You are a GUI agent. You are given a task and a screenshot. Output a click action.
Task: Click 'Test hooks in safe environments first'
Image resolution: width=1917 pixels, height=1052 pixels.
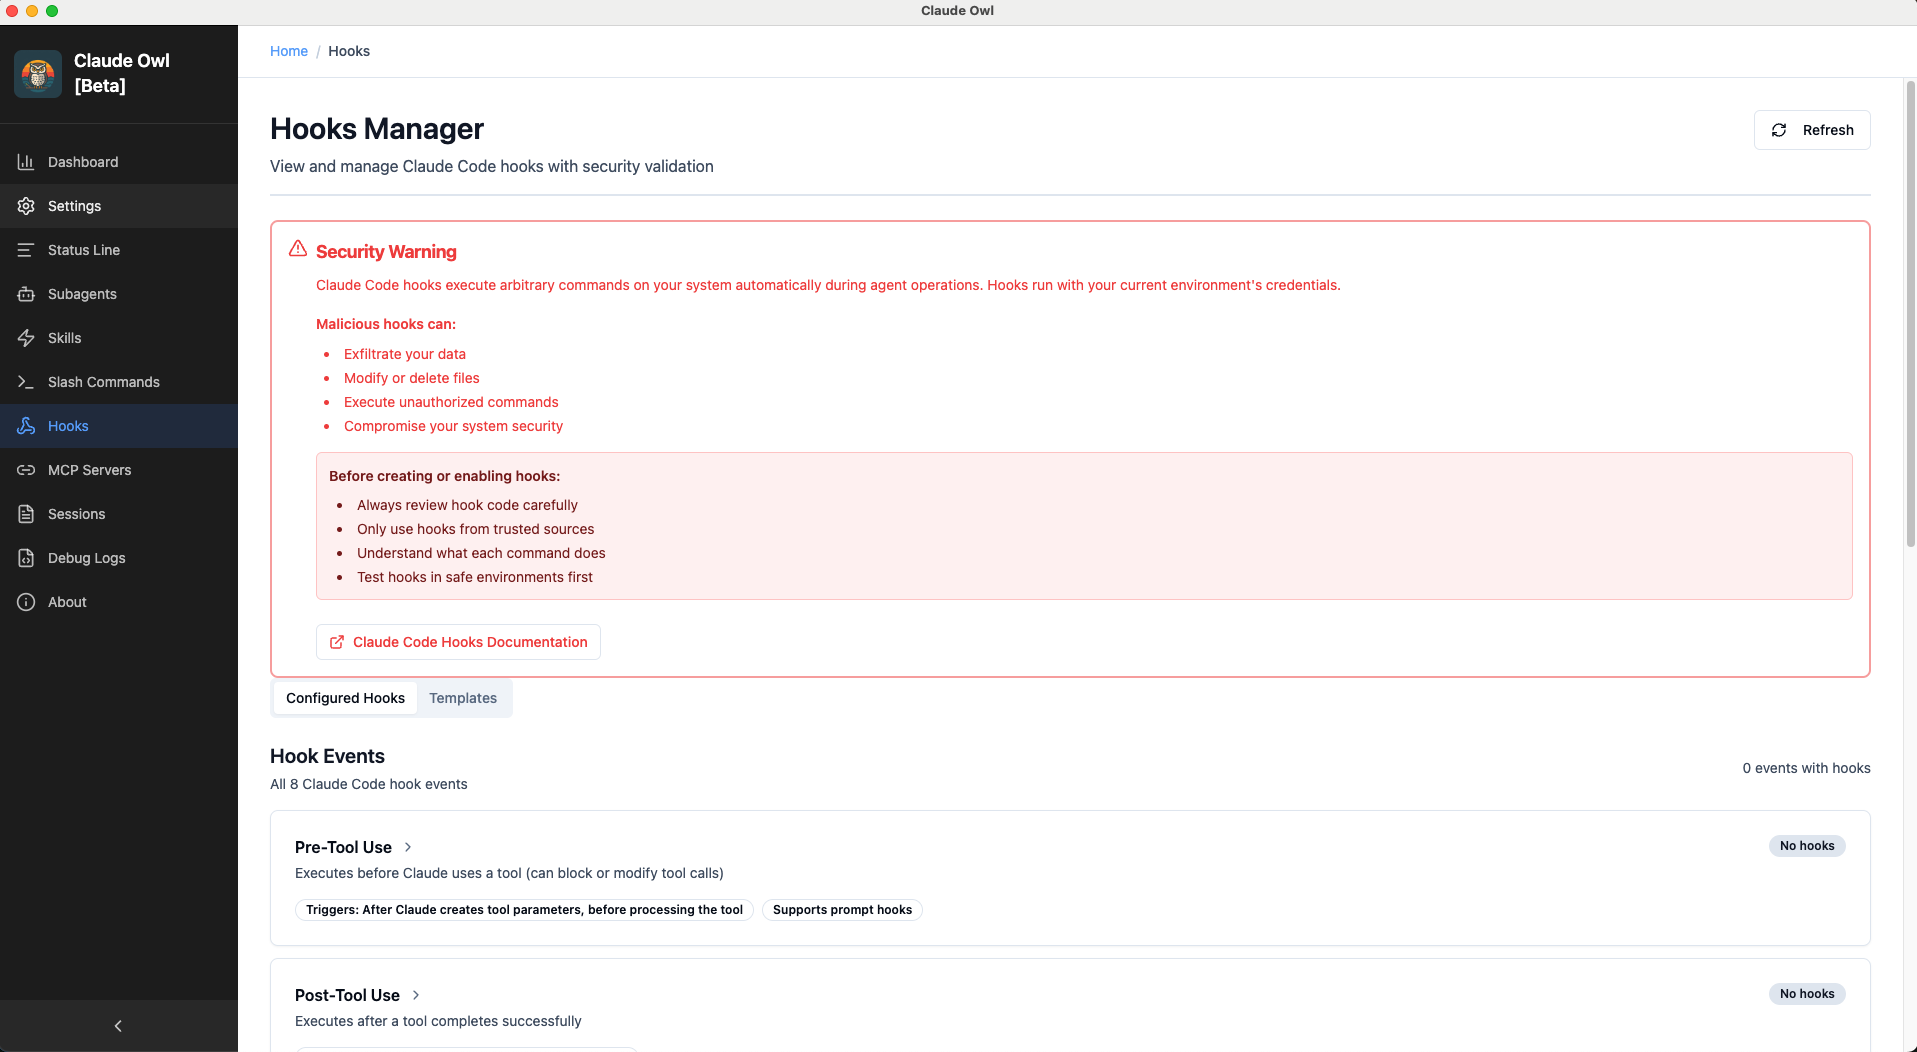(475, 577)
